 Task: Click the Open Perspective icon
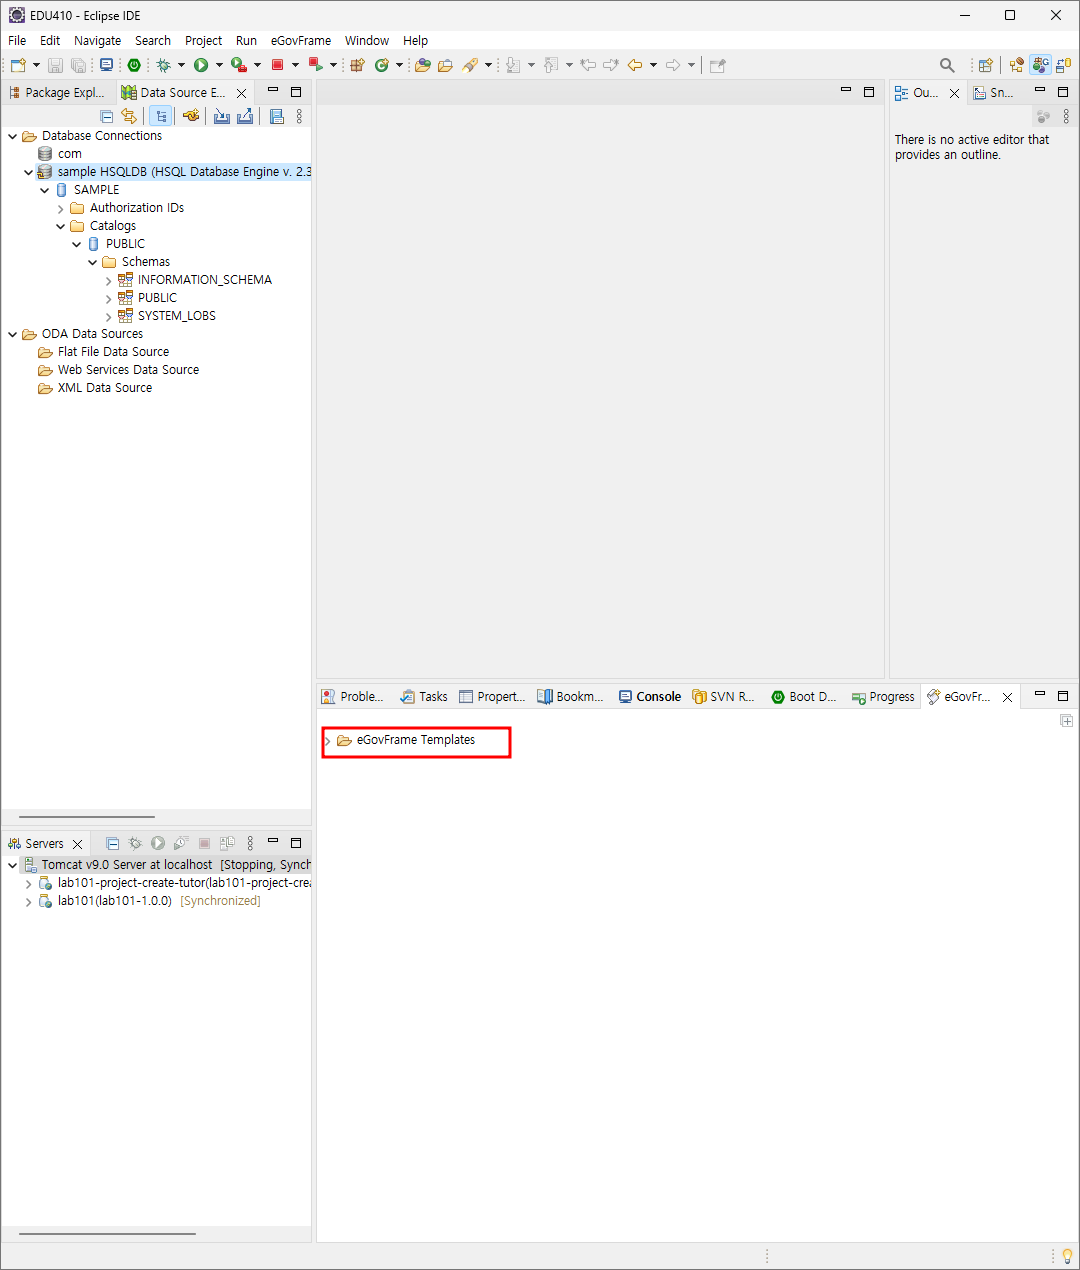(x=986, y=65)
